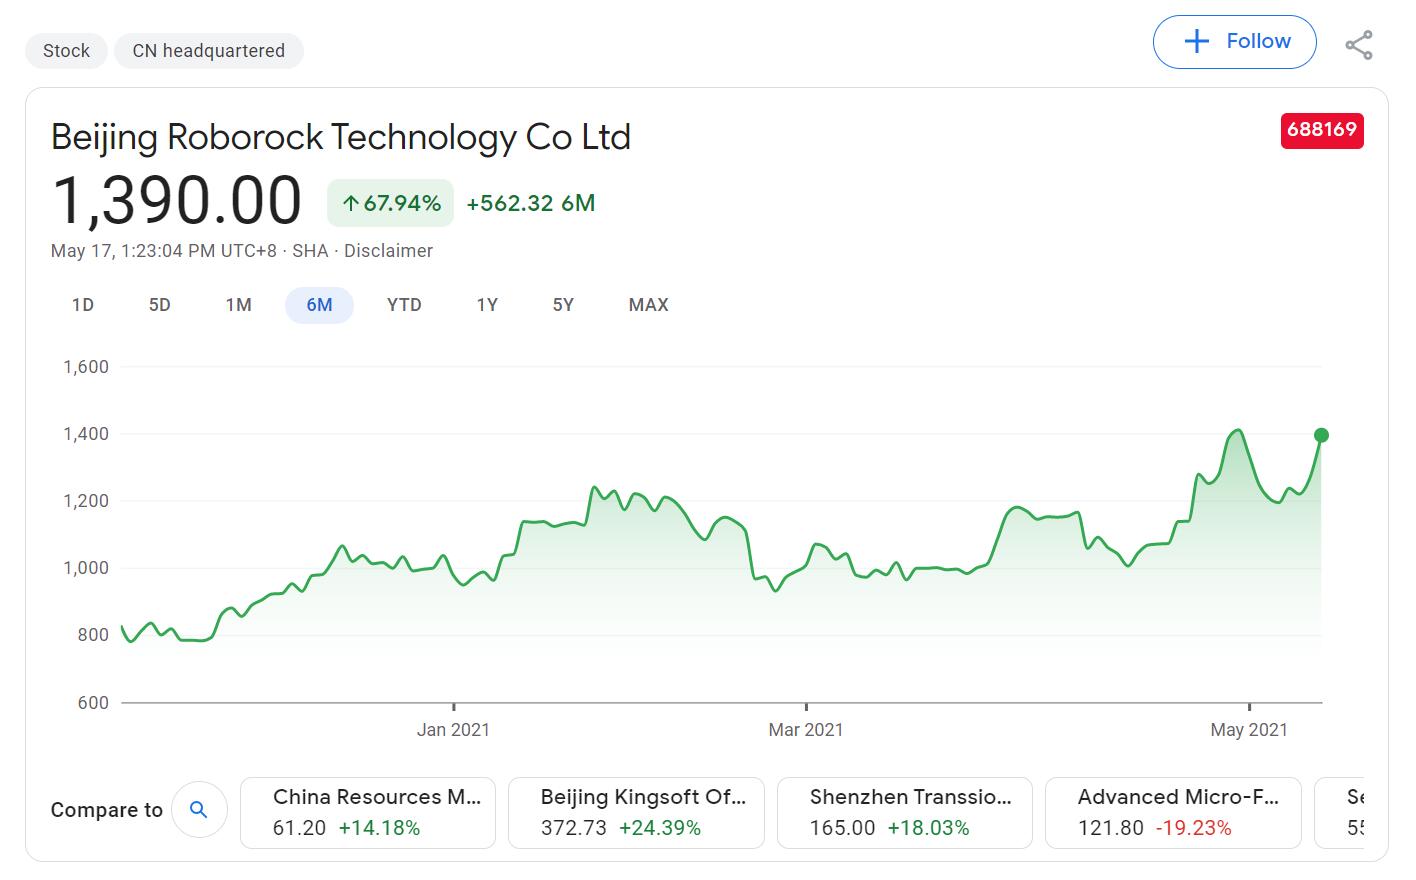Image resolution: width=1416 pixels, height=880 pixels.
Task: Show the MAX price history
Action: tap(648, 305)
